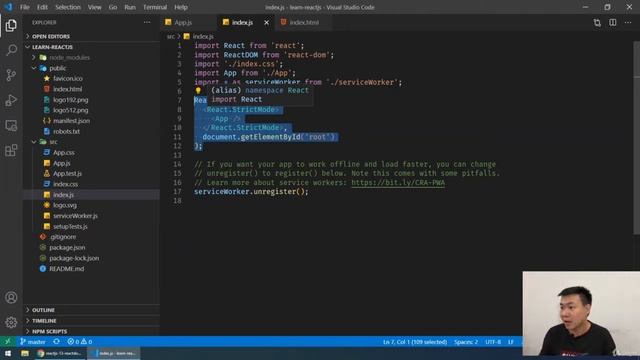The height and width of the screenshot is (360, 640).
Task: Click the remote window indicator in status bar
Action: (7, 342)
